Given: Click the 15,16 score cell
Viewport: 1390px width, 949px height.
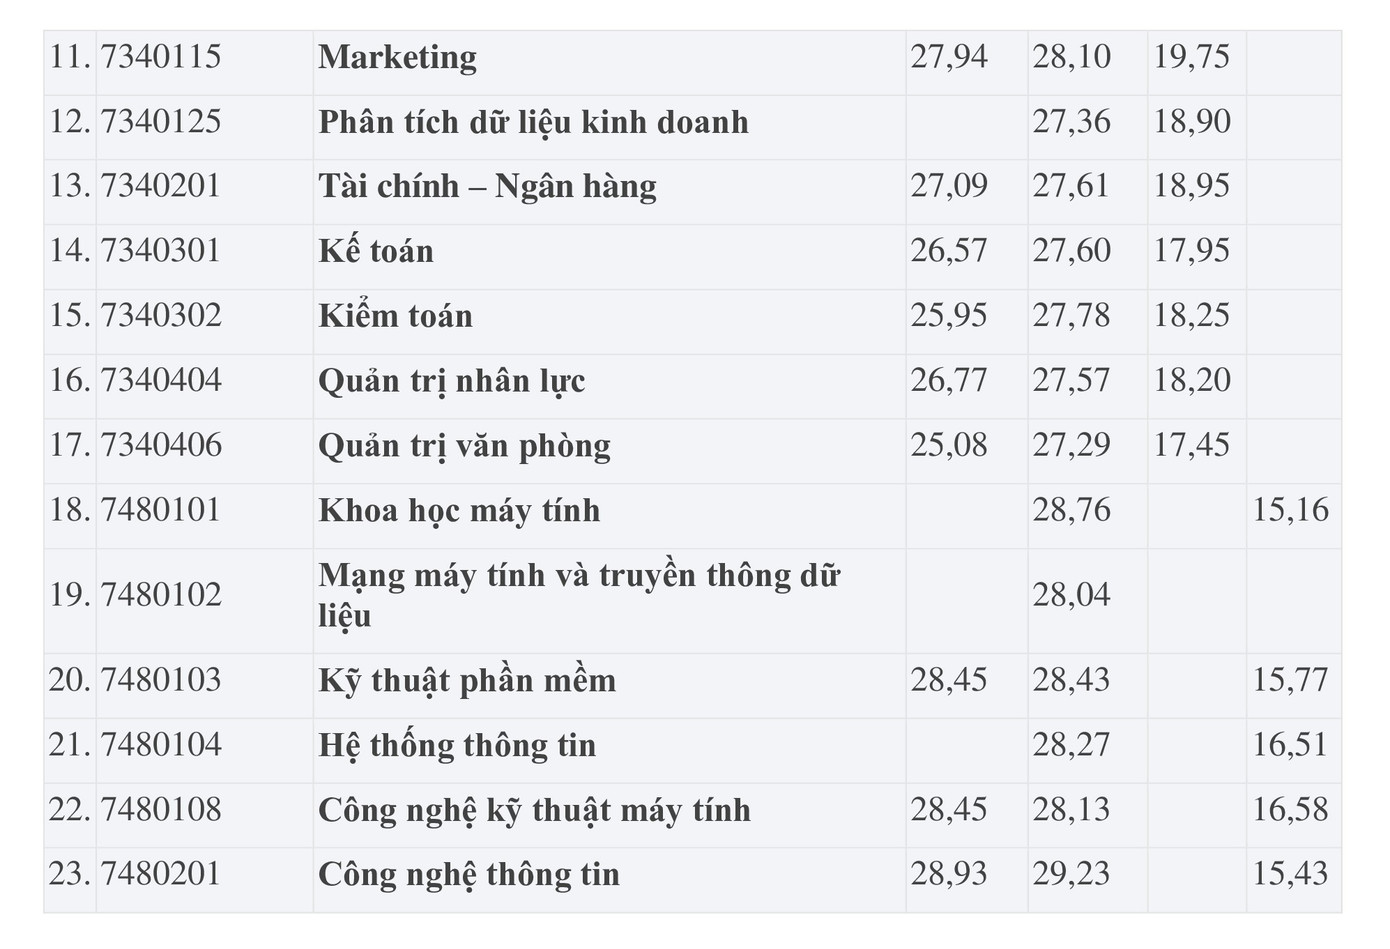Looking at the screenshot, I should [1291, 511].
